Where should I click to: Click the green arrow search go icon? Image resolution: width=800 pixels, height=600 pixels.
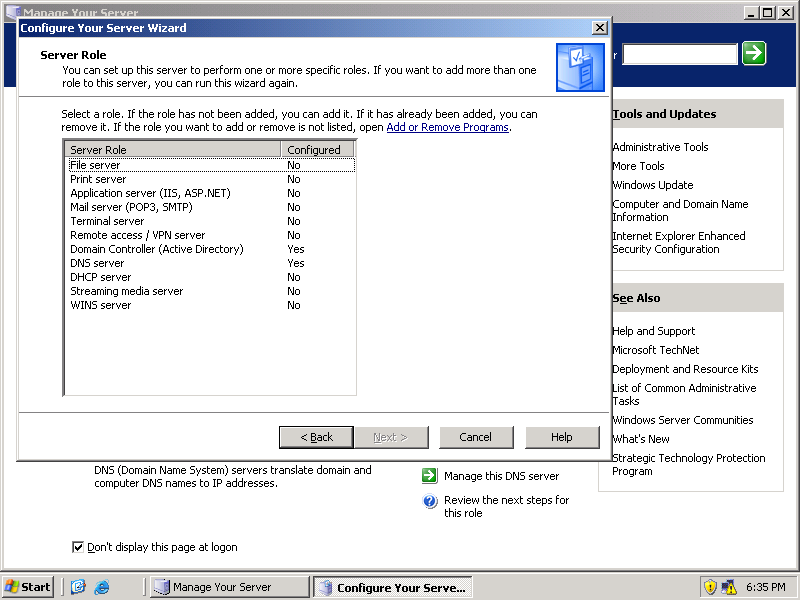click(754, 53)
